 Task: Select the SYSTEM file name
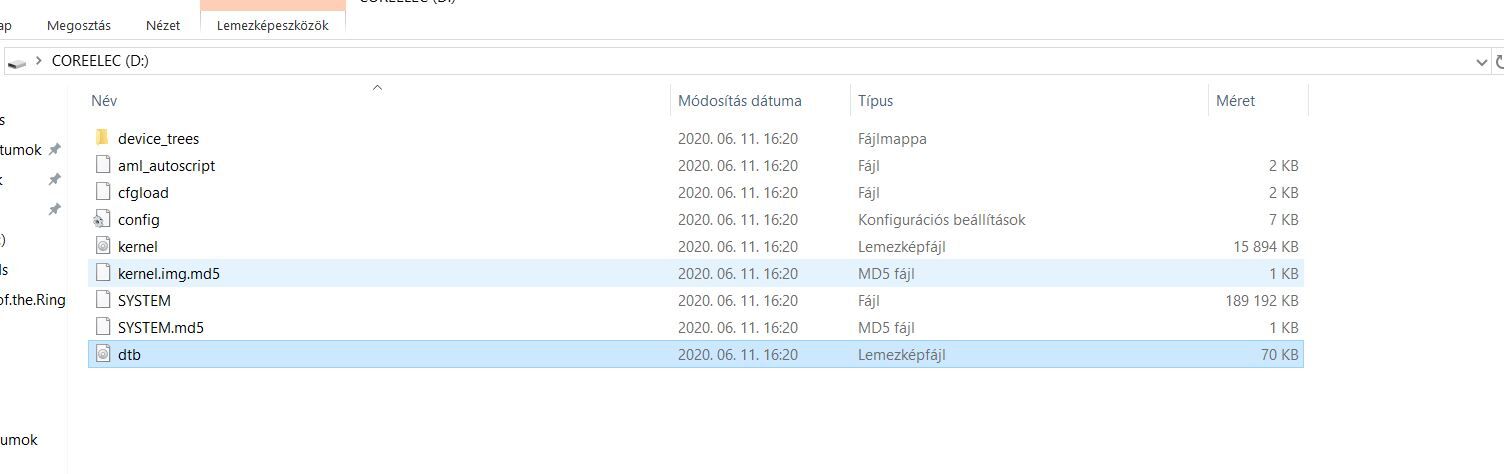pos(144,301)
